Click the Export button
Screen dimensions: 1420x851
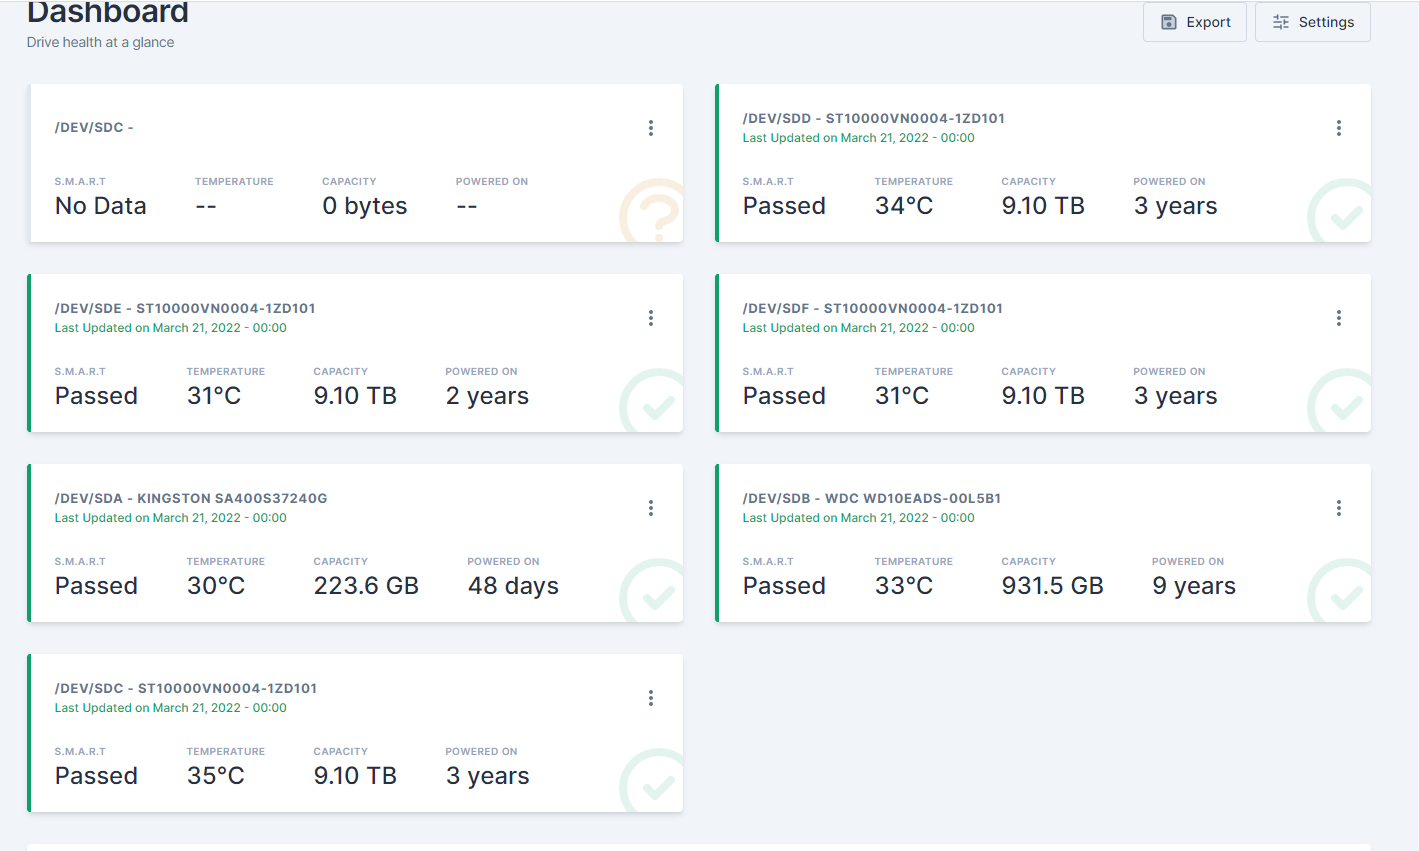pyautogui.click(x=1194, y=21)
